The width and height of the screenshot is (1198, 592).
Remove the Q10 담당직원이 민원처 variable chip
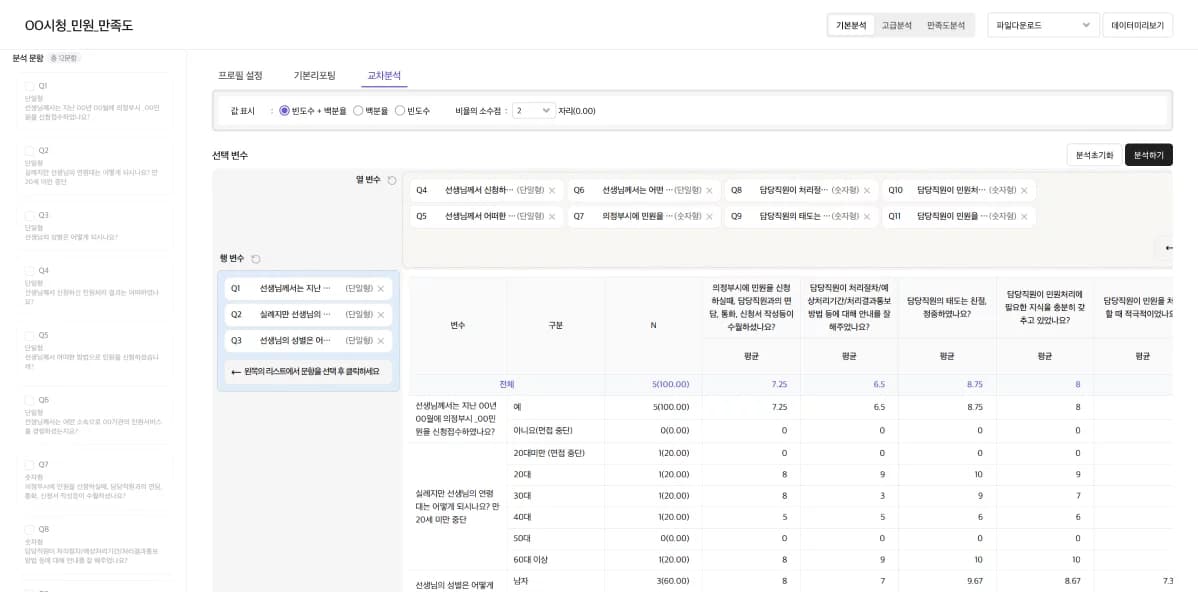[1026, 190]
